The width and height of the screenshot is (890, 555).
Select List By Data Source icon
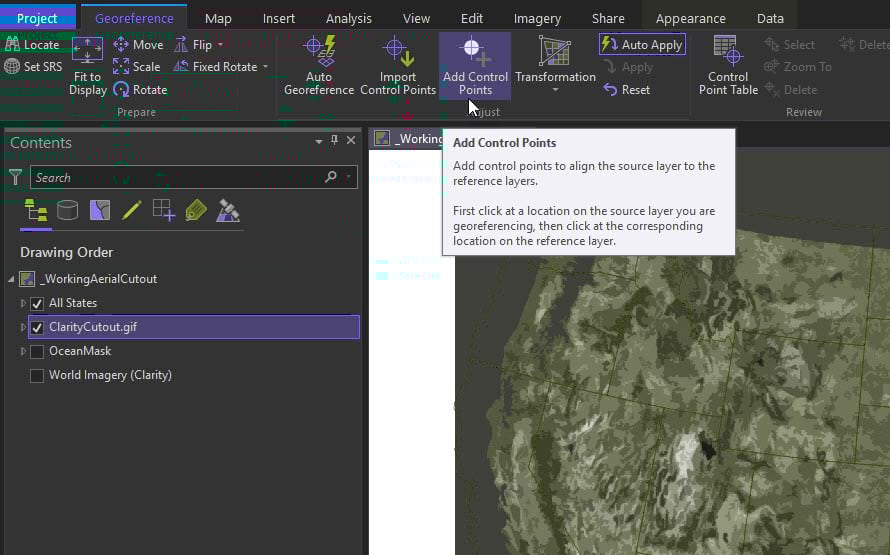pos(68,211)
